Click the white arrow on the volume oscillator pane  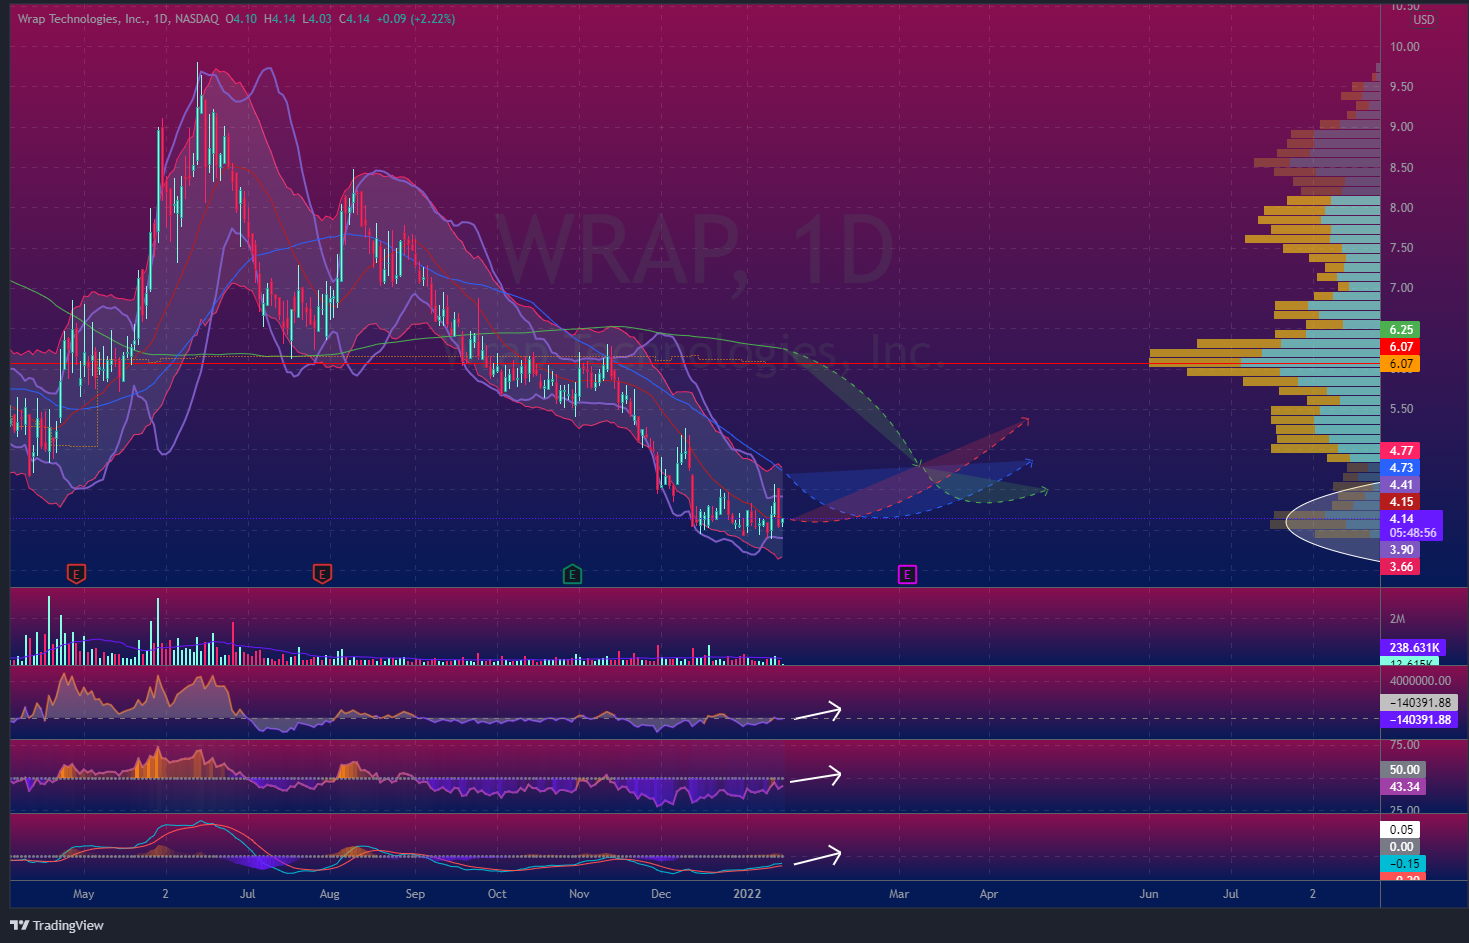(816, 712)
